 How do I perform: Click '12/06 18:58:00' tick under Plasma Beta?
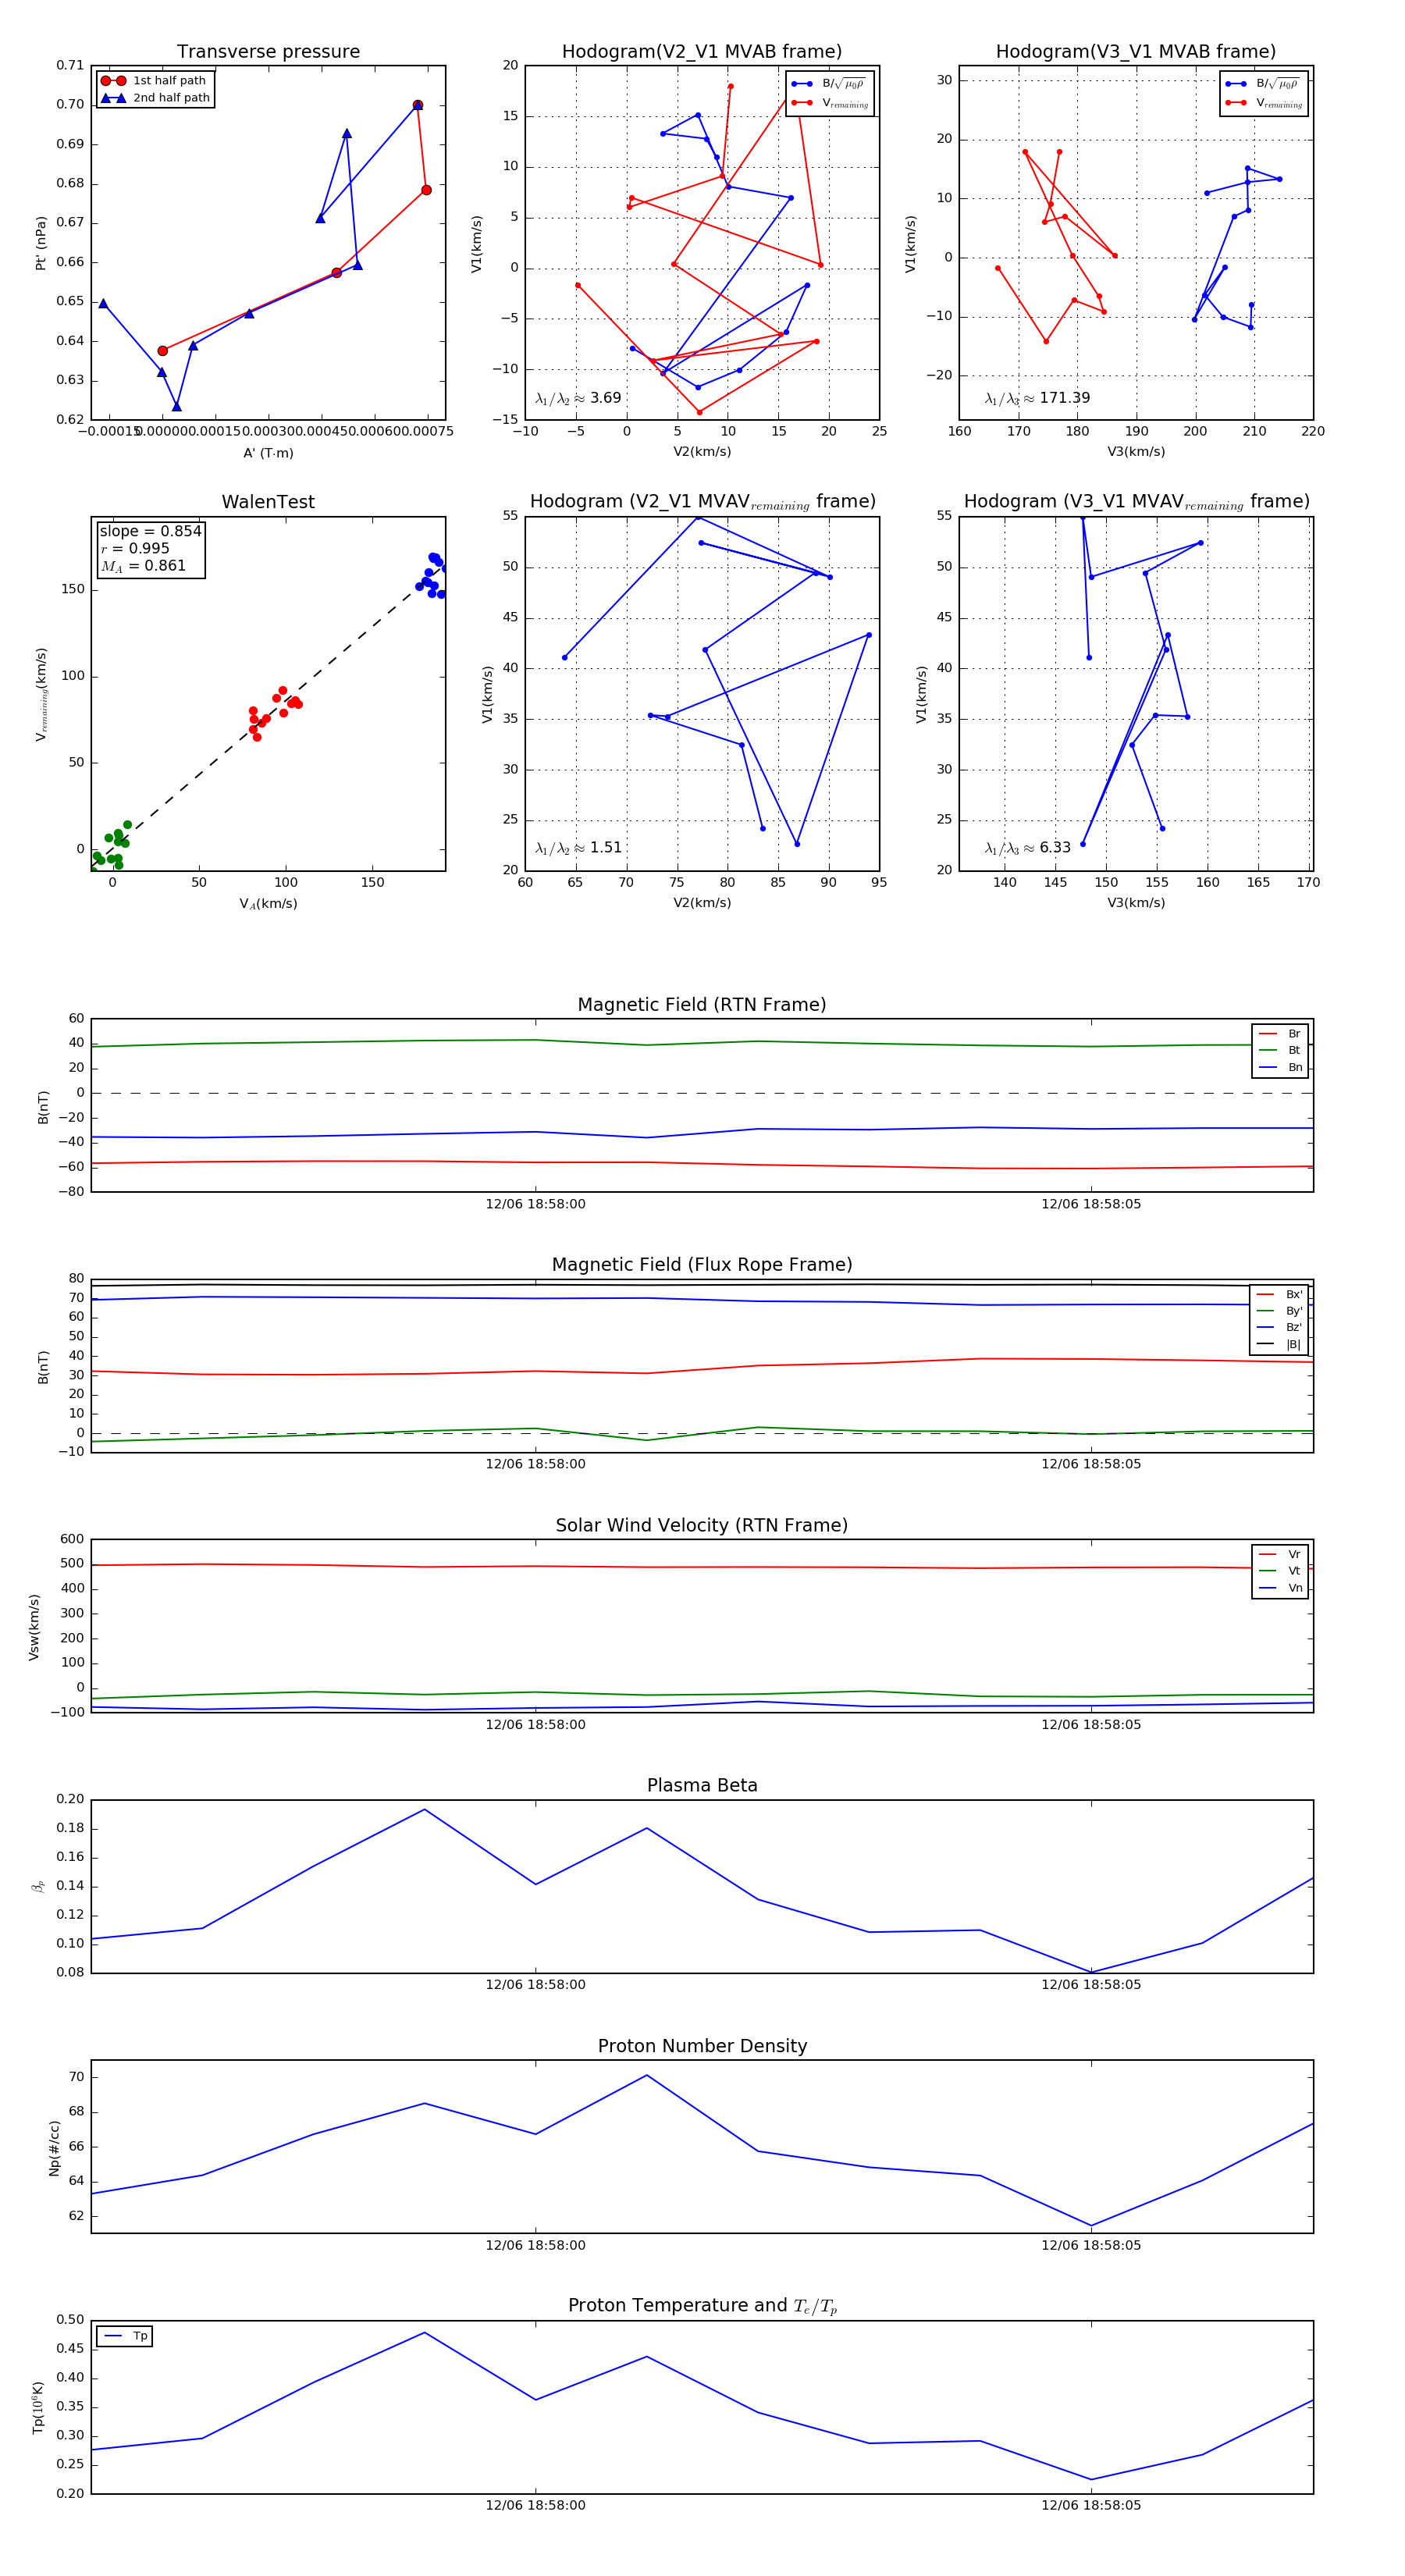tap(535, 1985)
